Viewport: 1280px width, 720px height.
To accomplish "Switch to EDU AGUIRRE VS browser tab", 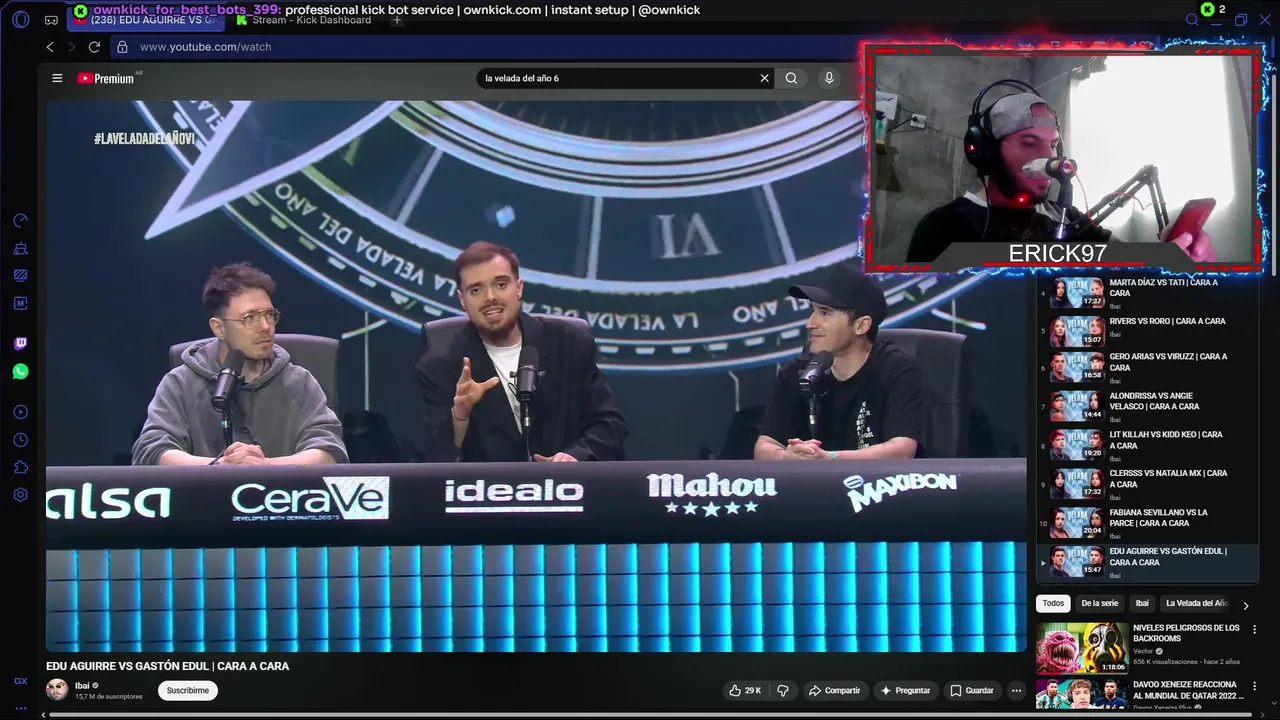I will [146, 20].
